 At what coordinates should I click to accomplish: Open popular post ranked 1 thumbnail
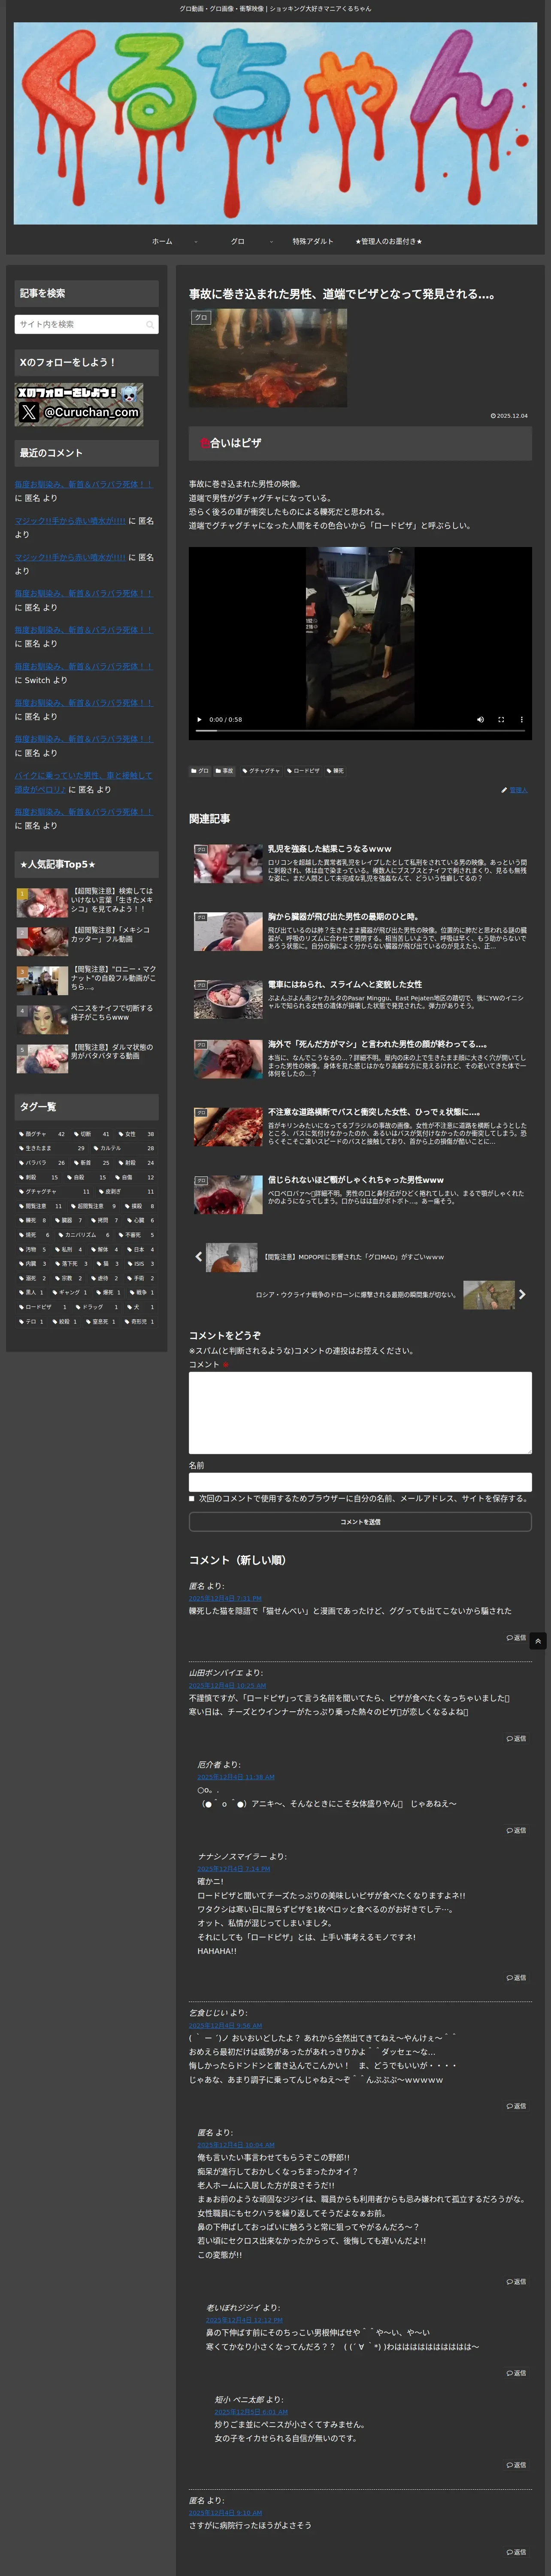(x=42, y=903)
